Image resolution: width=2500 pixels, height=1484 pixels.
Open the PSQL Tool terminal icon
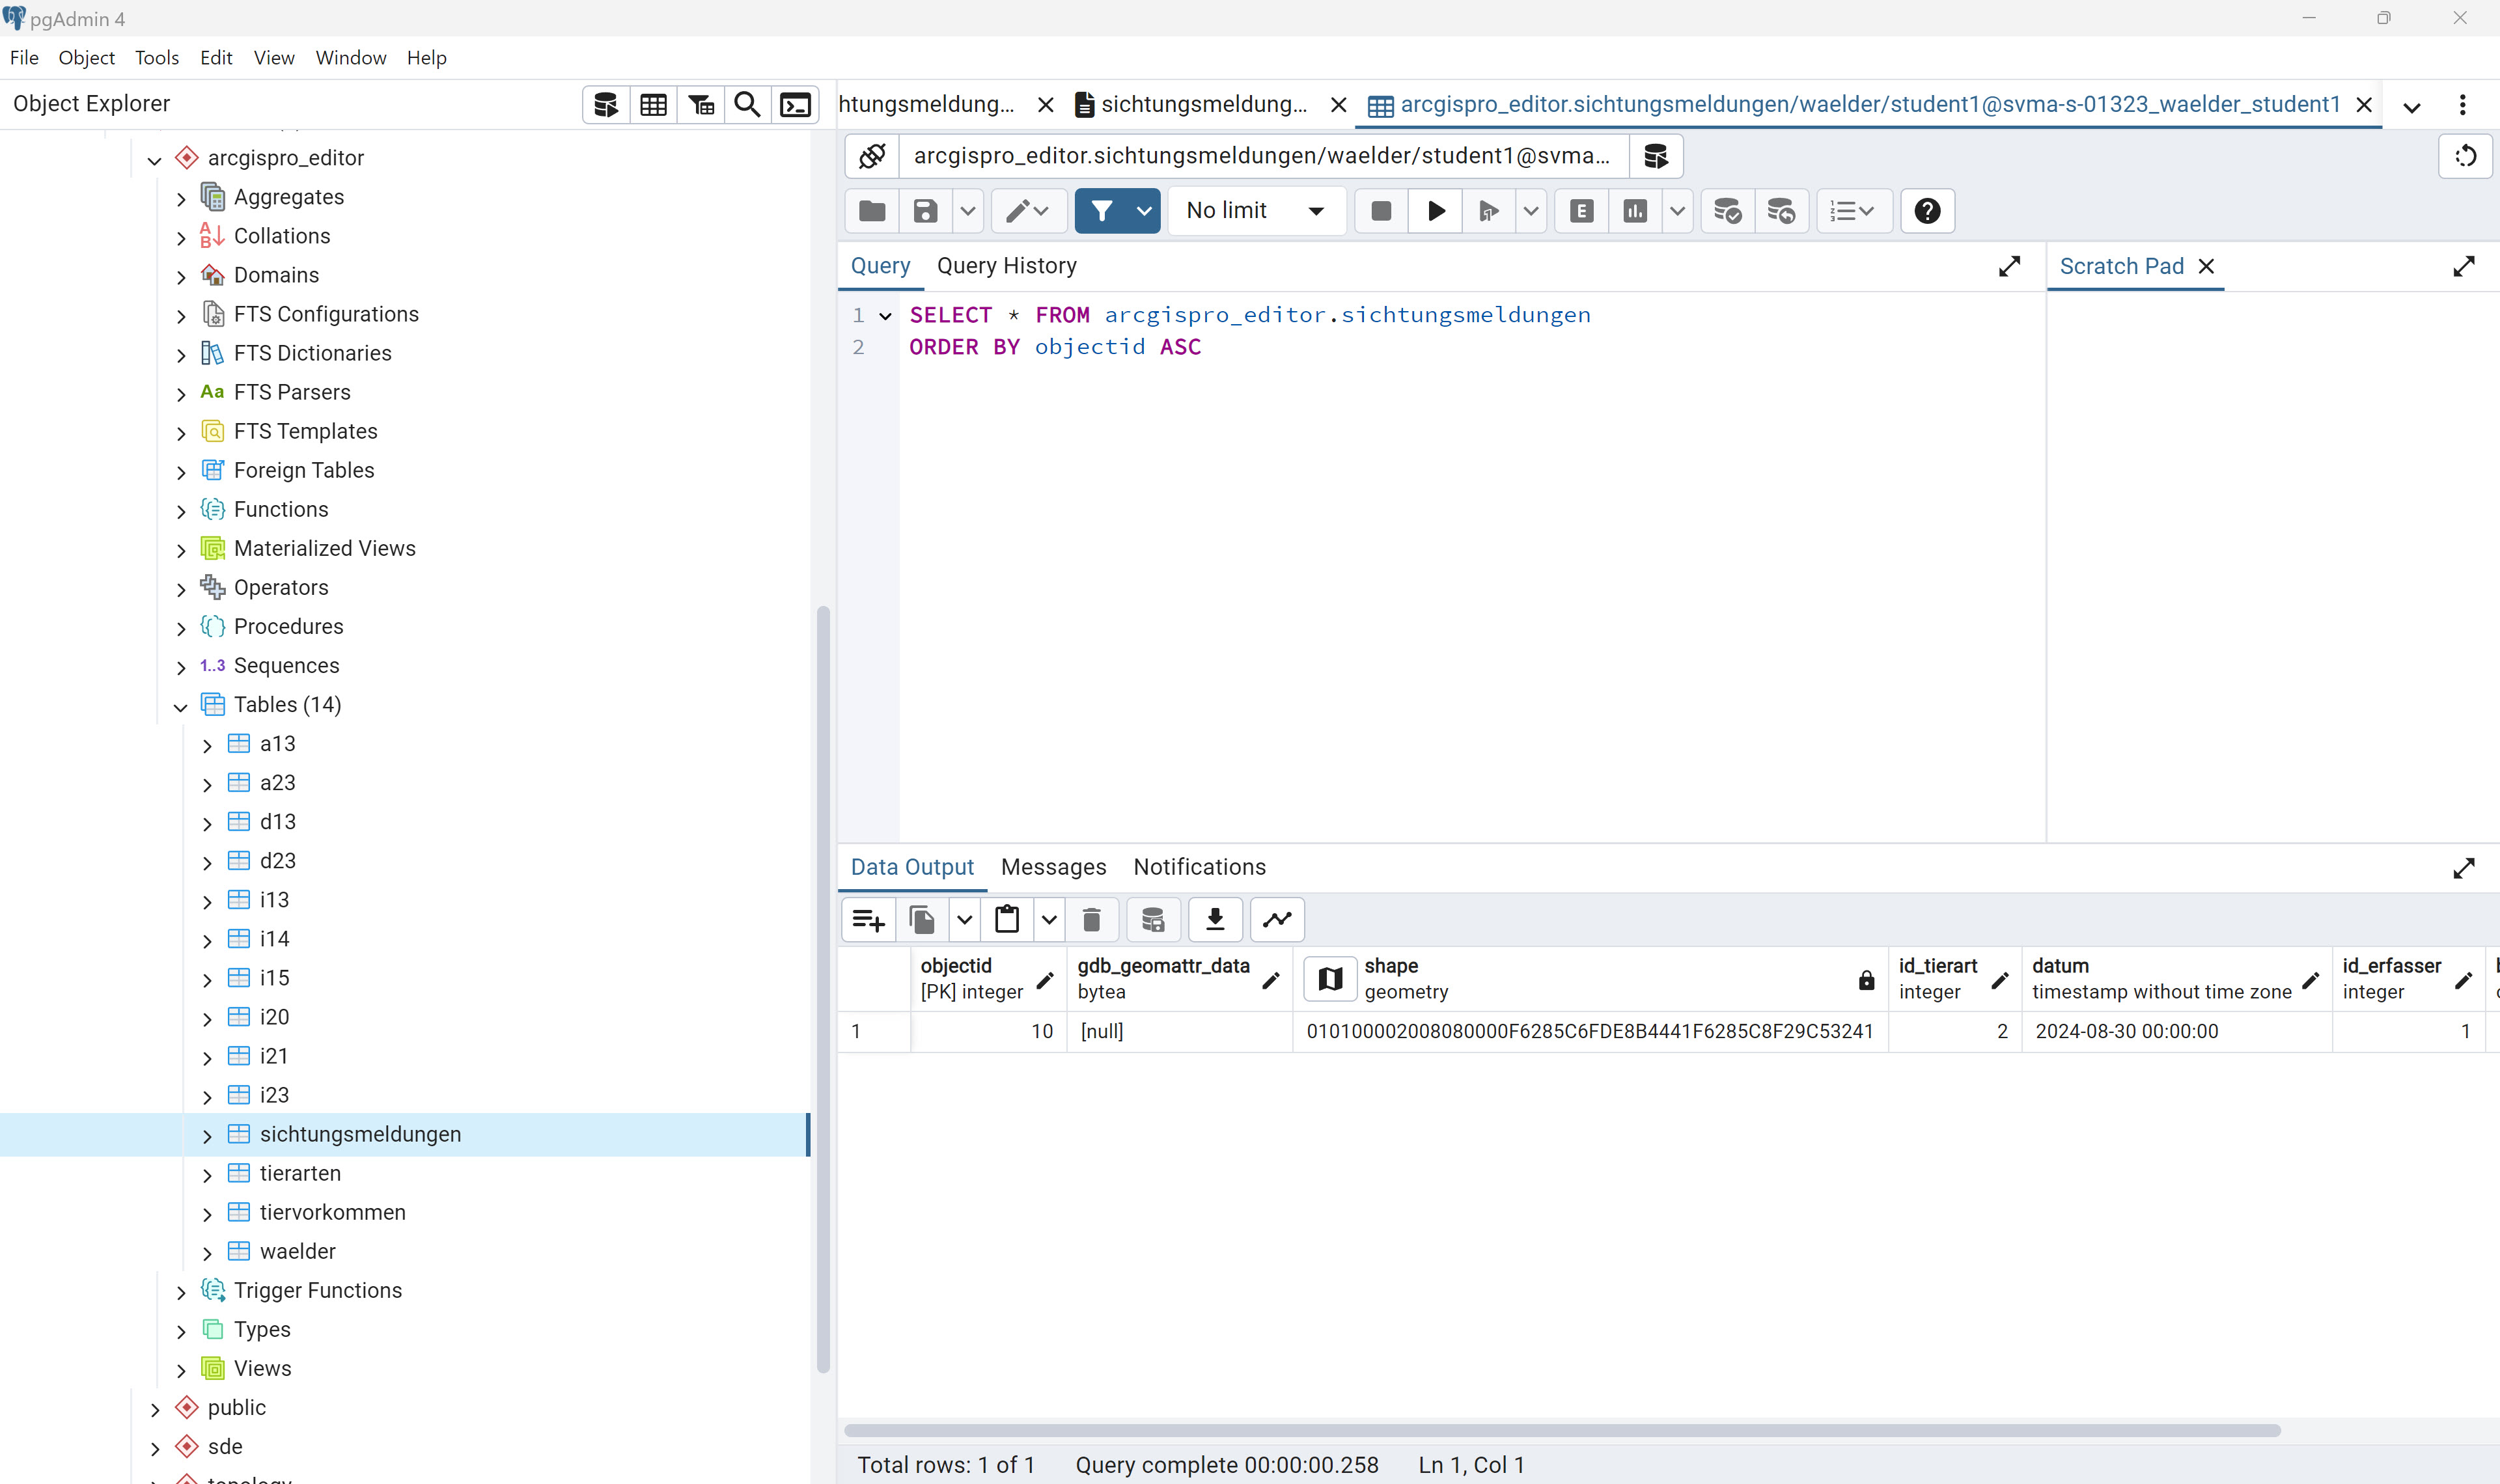click(x=795, y=104)
